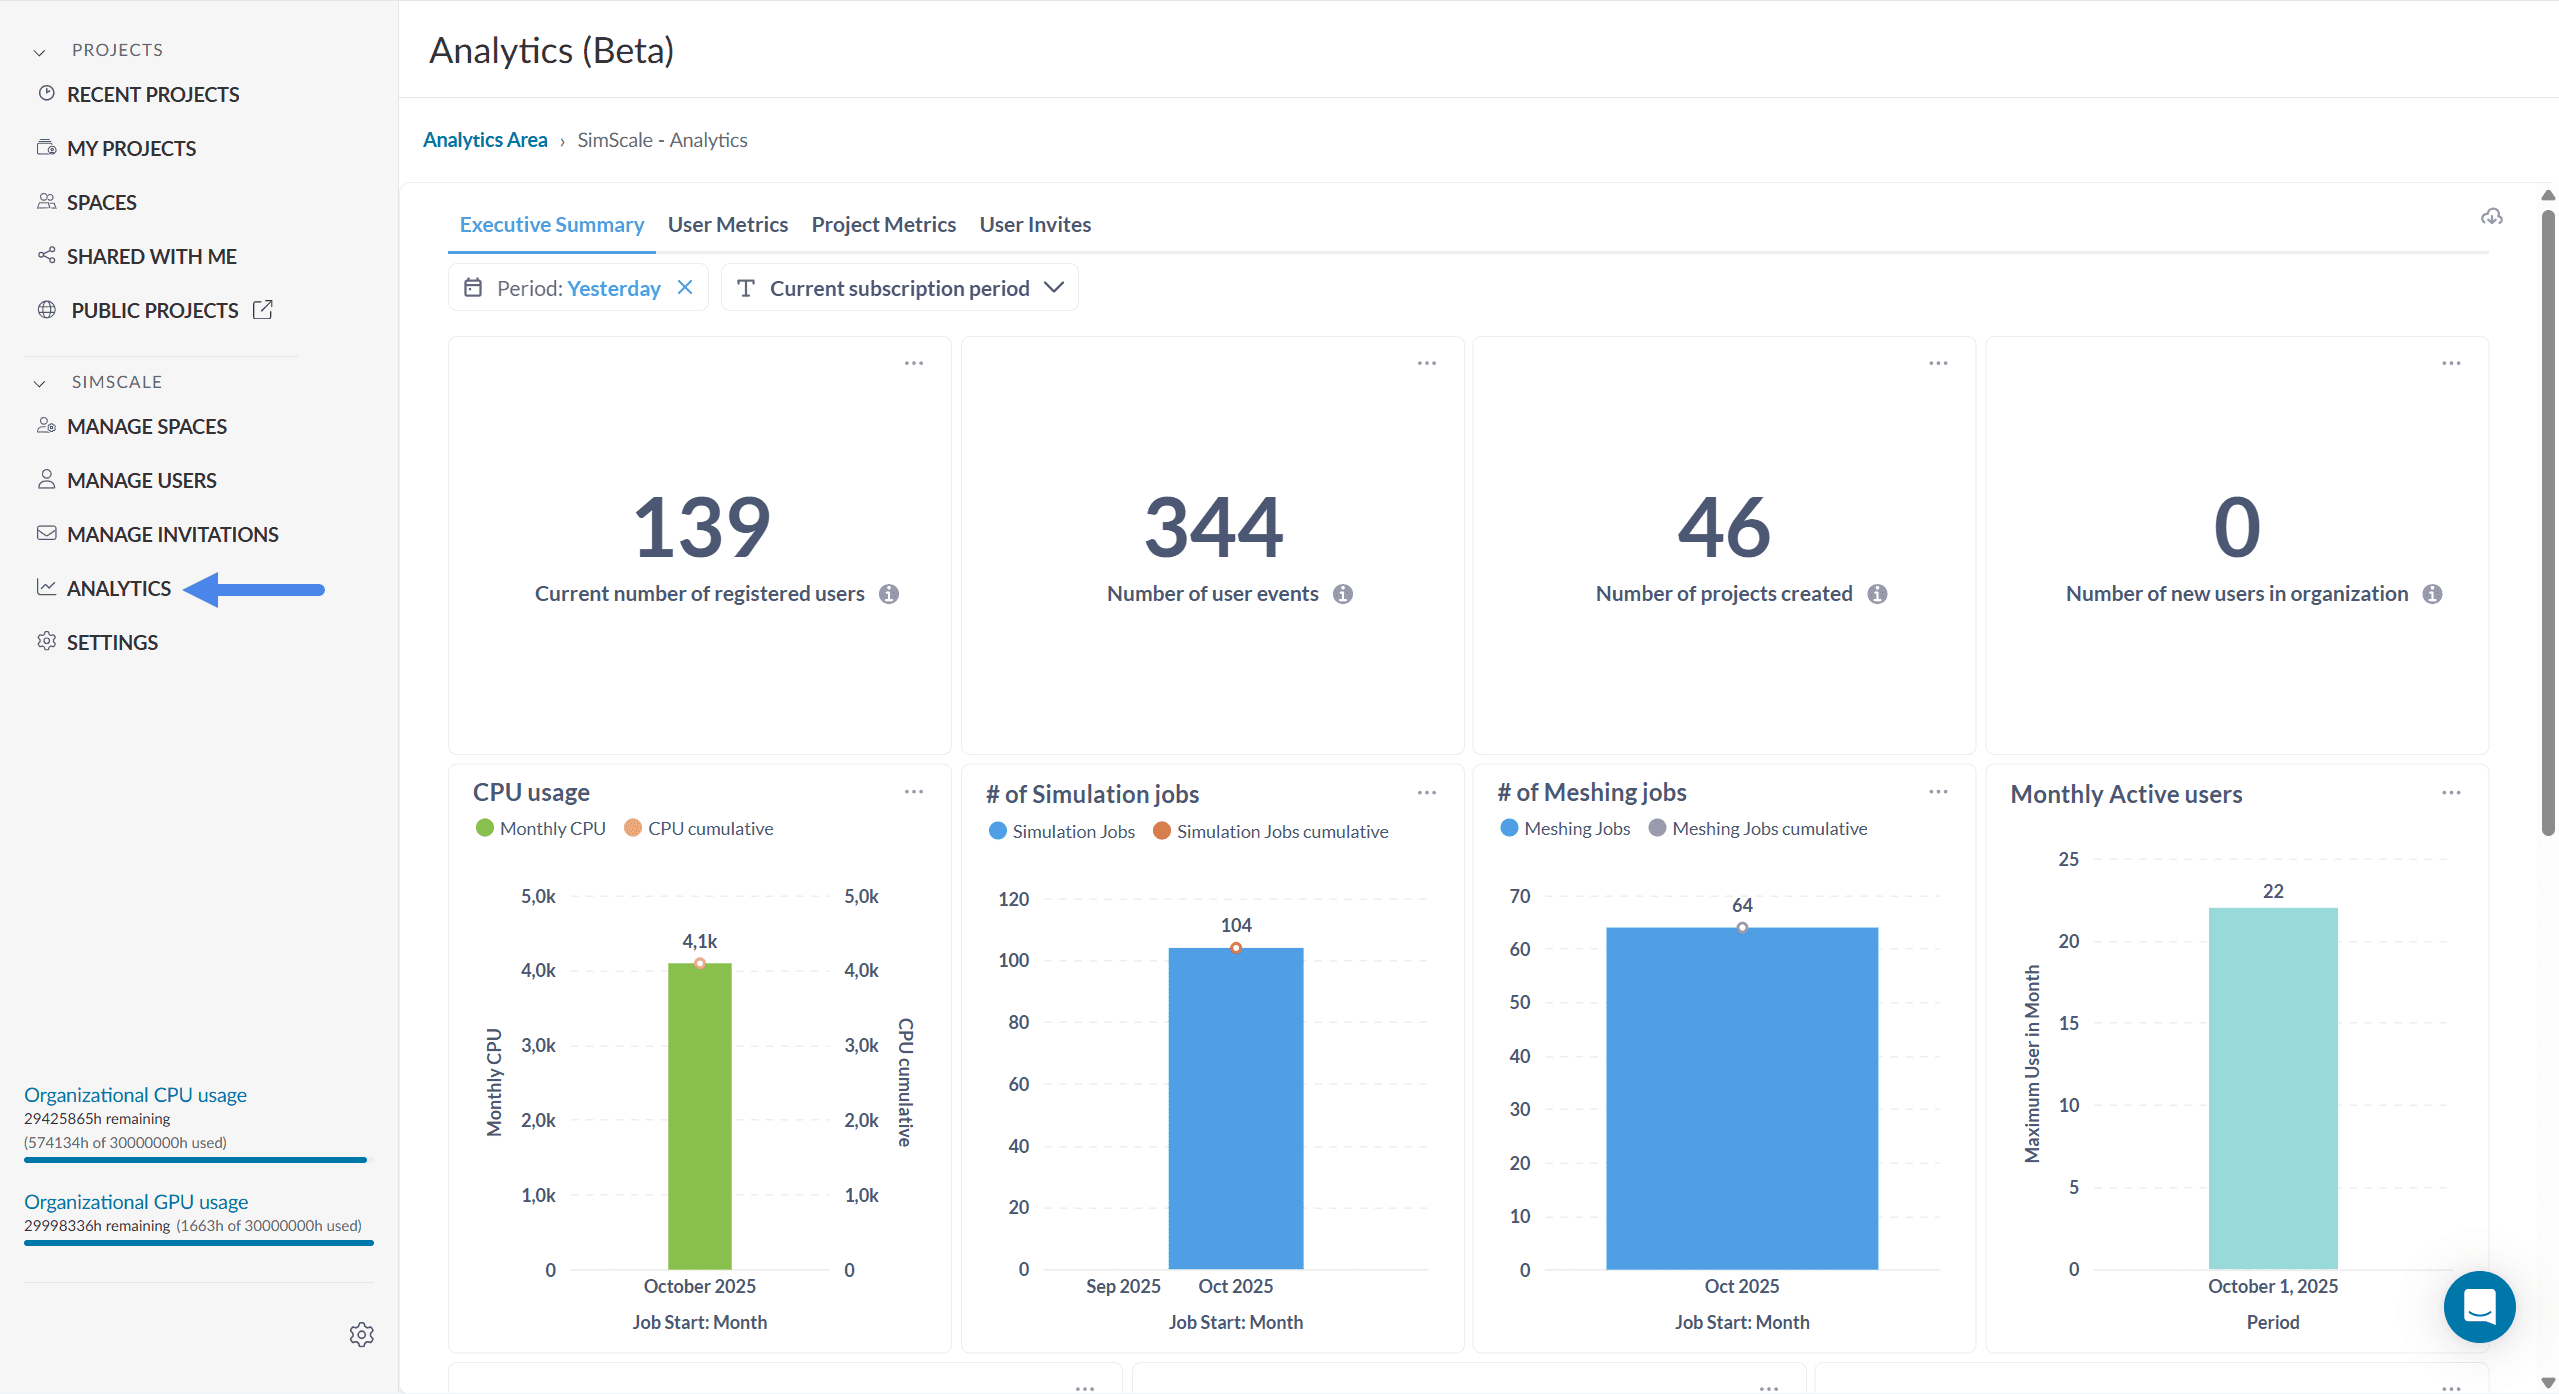This screenshot has width=2559, height=1394.
Task: Open Current subscription period dropdown
Action: point(899,288)
